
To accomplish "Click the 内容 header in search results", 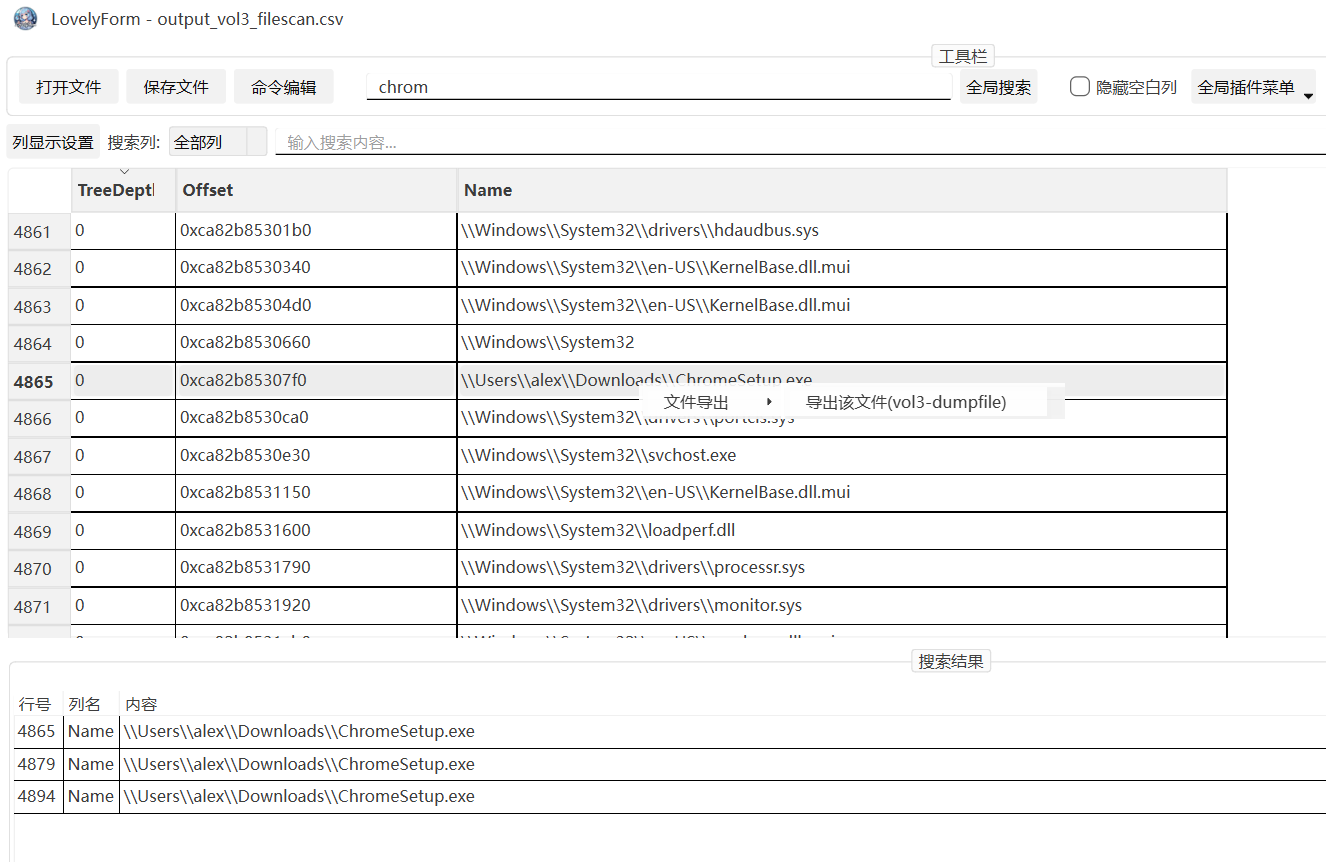I will [x=141, y=704].
